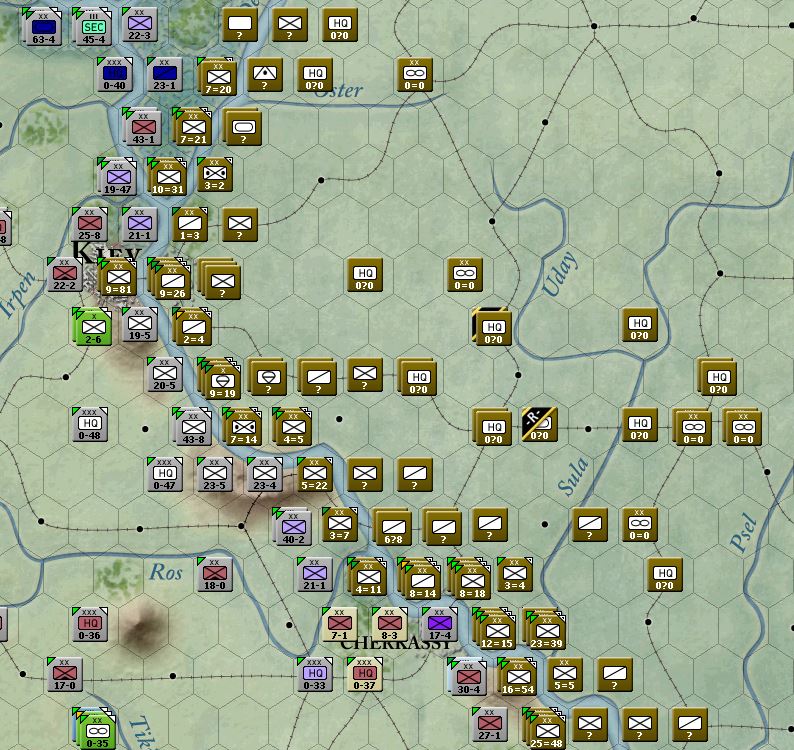Click the Soviet 4=11 infantry stack

pyautogui.click(x=369, y=578)
